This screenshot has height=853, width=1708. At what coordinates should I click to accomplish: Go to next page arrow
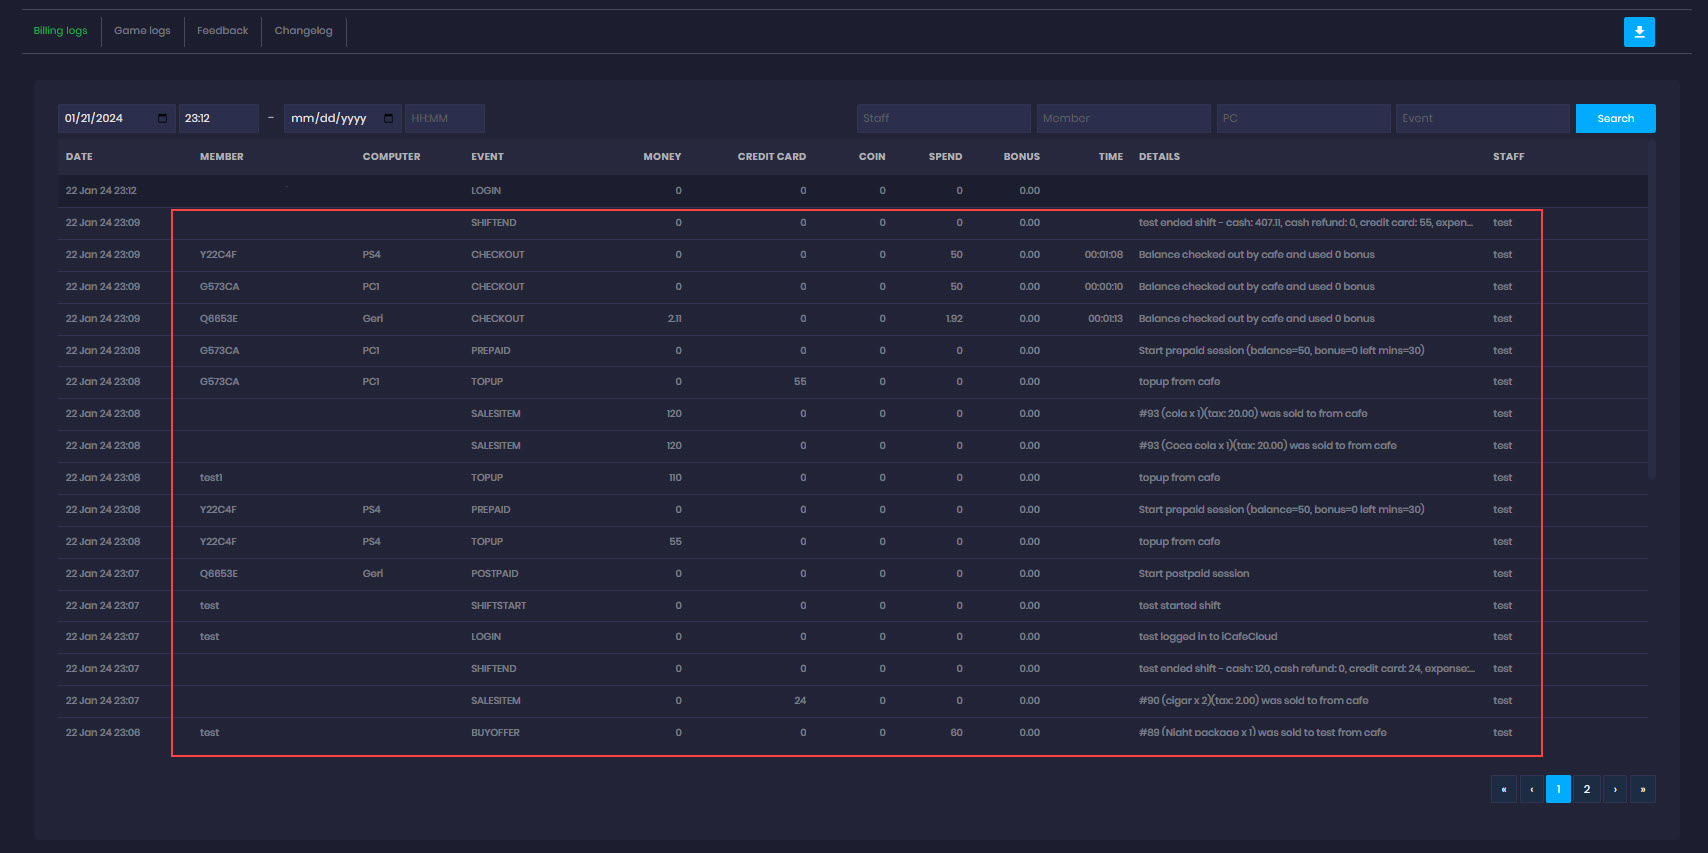point(1614,789)
